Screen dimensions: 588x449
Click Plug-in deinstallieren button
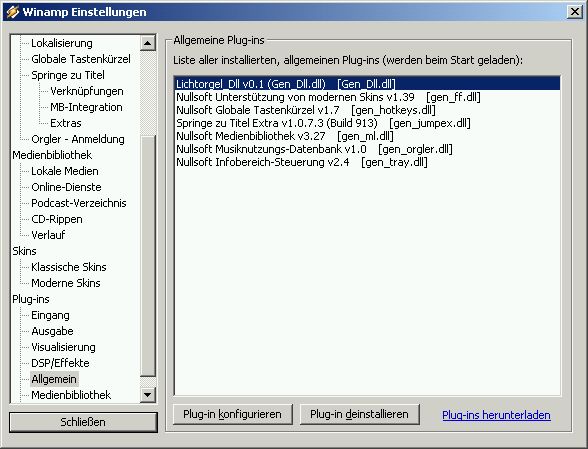359,414
